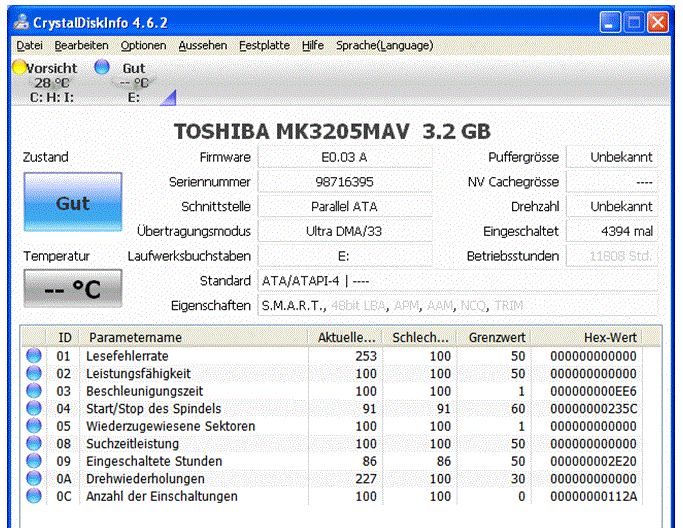Open the Sprache(Language) menu
Viewport: 683px width, 528px height.
370,45
